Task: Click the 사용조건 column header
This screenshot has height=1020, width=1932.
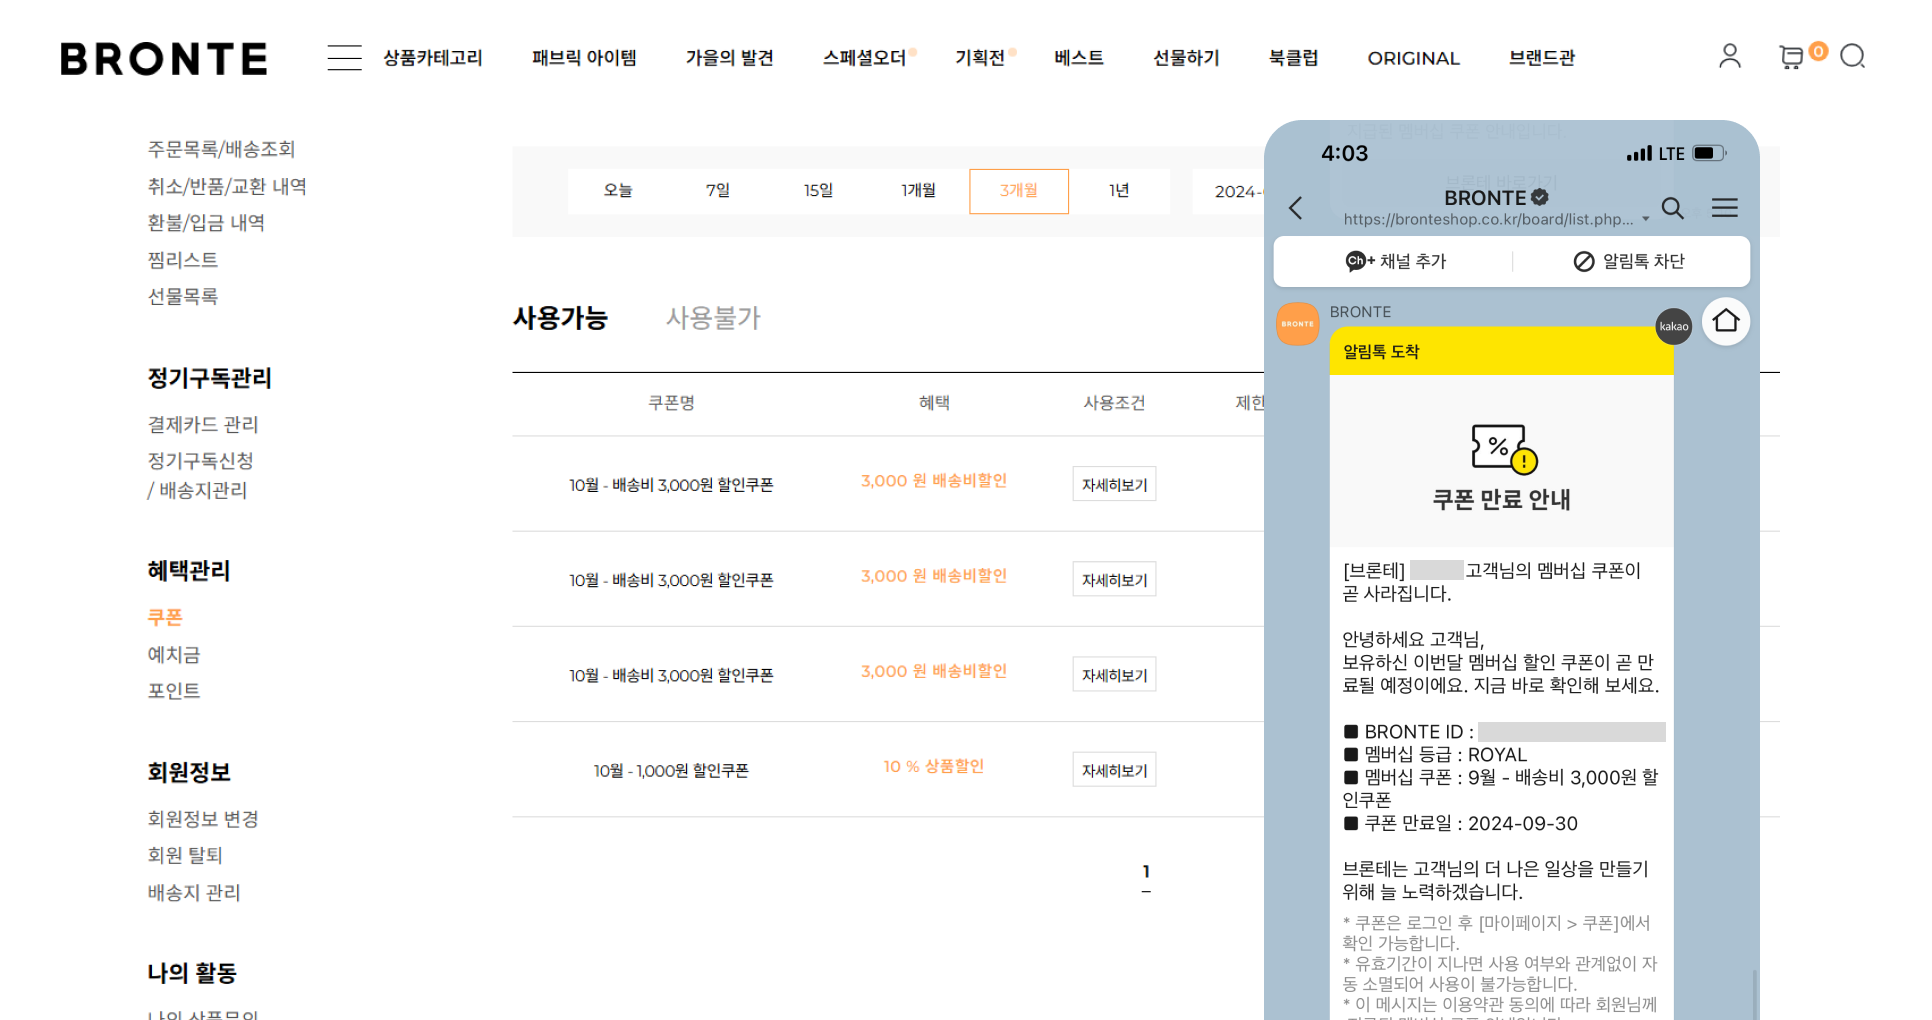Action: (1114, 403)
